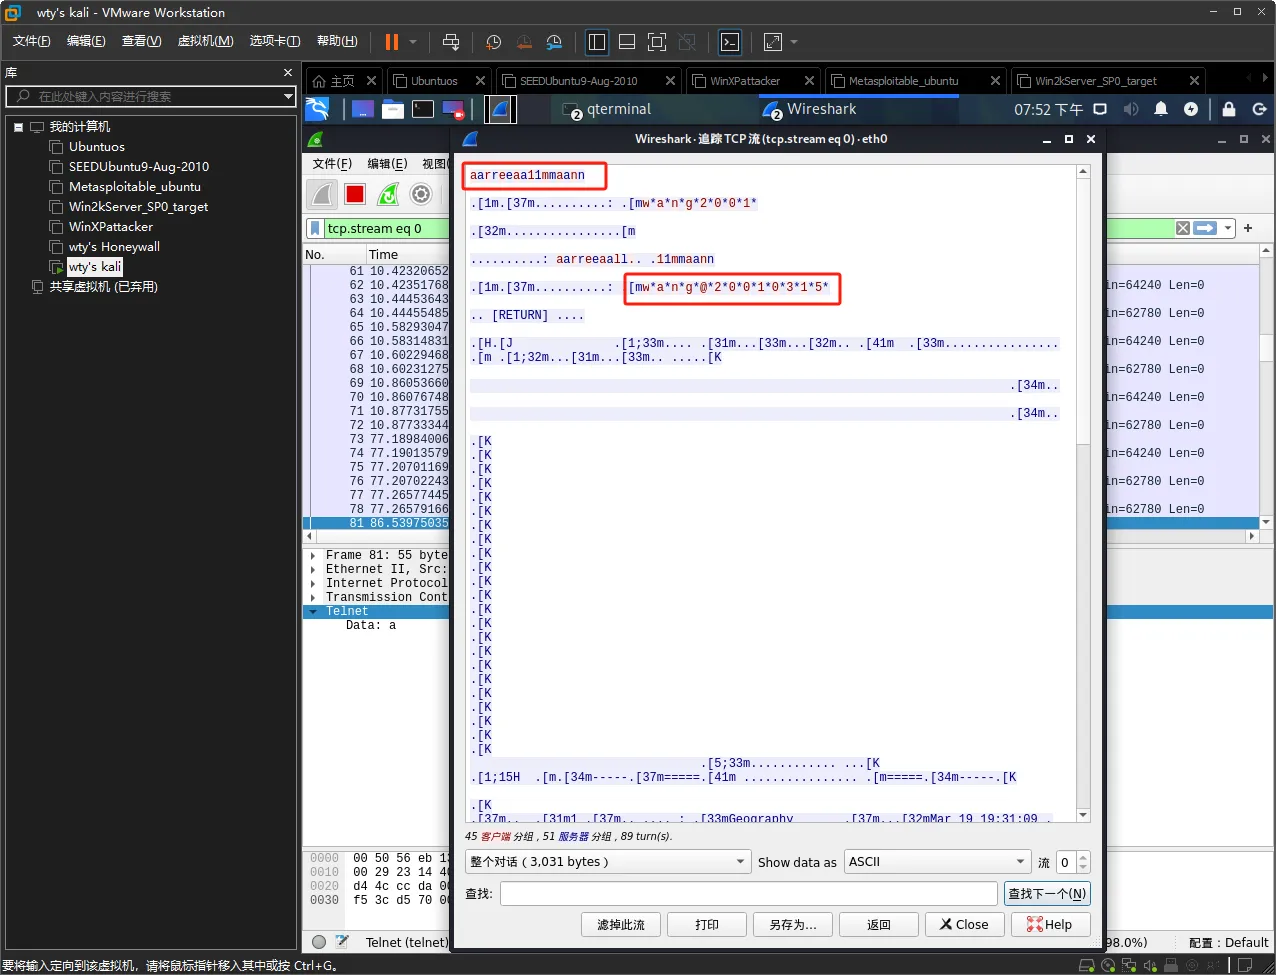The height and width of the screenshot is (975, 1276).
Task: Open capture options gear icon
Action: 421,194
